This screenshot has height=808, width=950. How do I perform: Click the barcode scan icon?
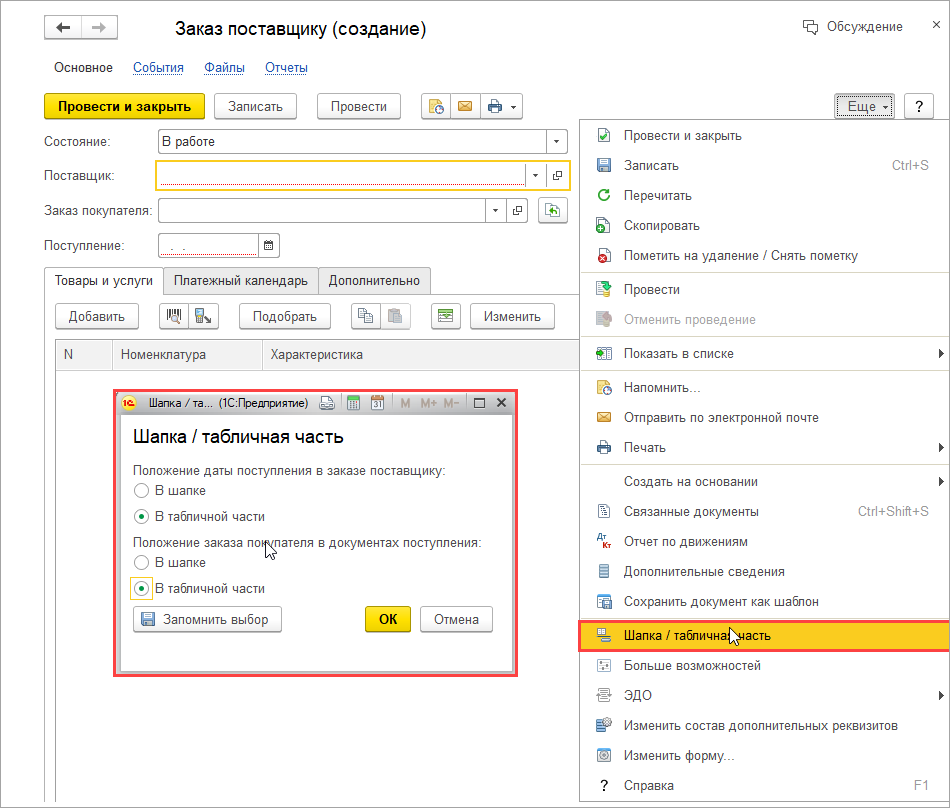174,316
